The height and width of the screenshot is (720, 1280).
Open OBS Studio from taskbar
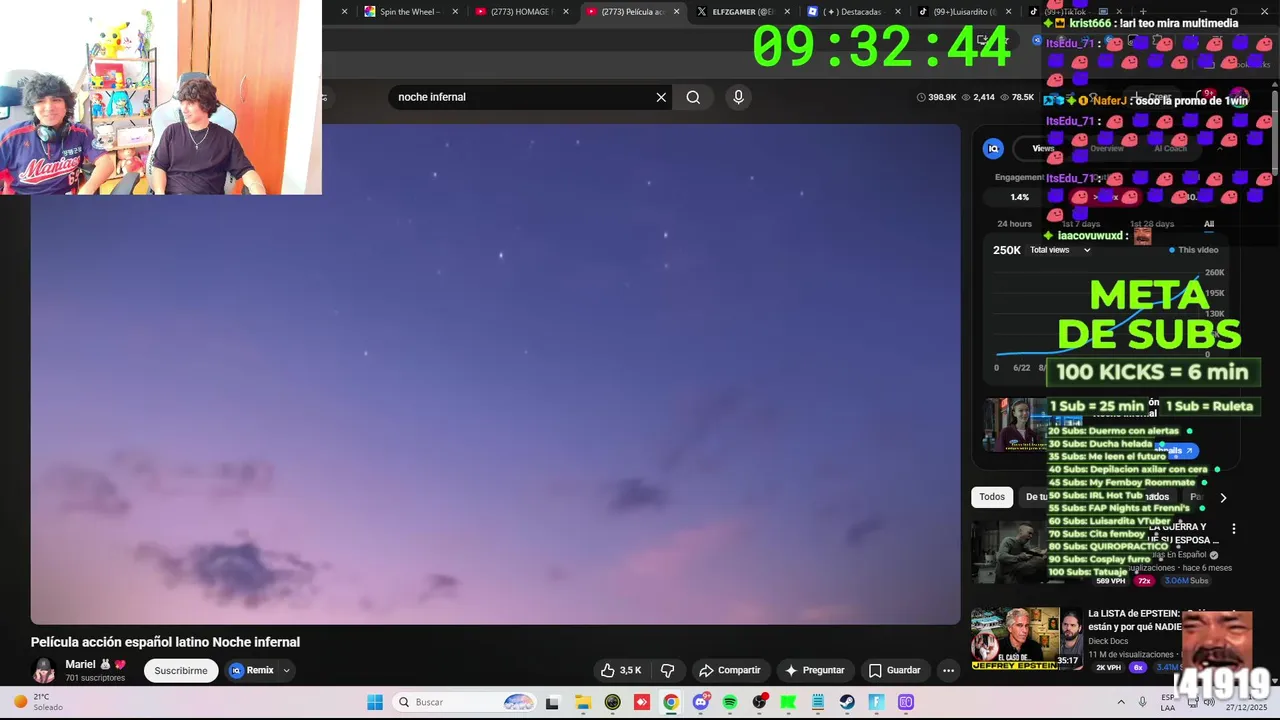pos(760,702)
